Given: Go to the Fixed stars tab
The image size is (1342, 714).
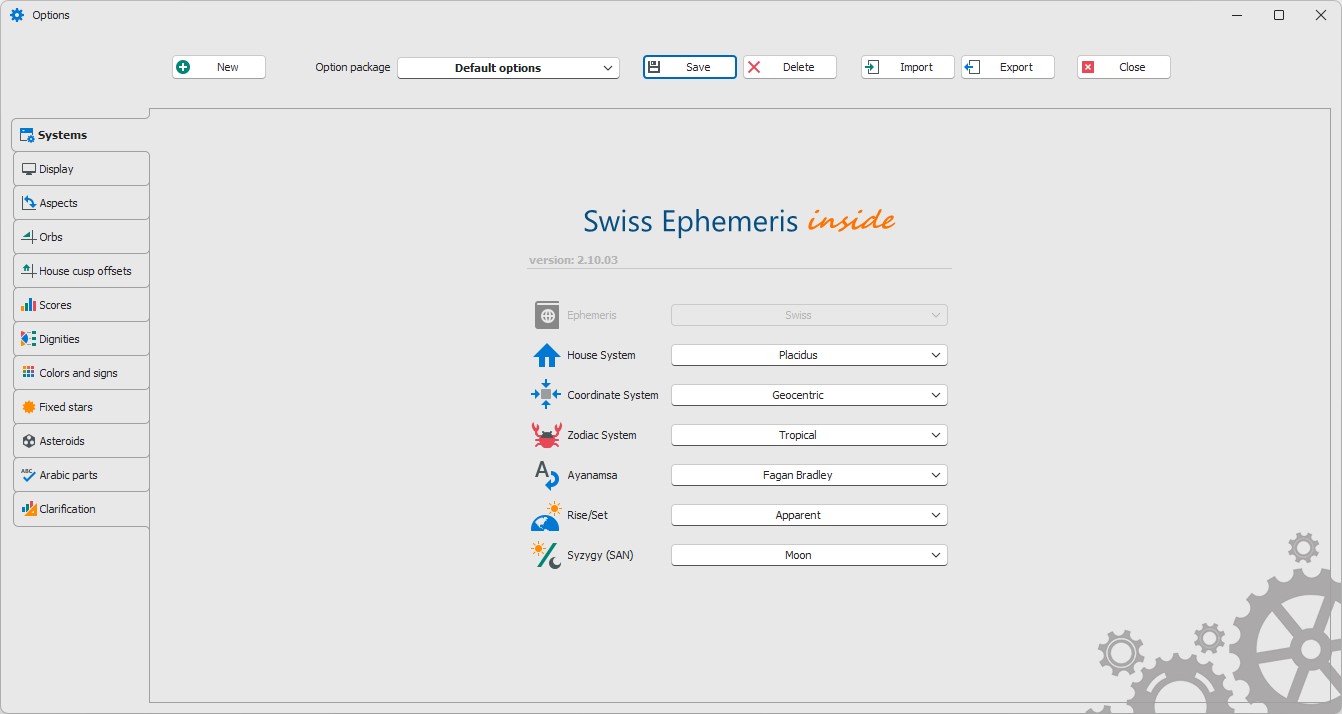Looking at the screenshot, I should pyautogui.click(x=81, y=407).
